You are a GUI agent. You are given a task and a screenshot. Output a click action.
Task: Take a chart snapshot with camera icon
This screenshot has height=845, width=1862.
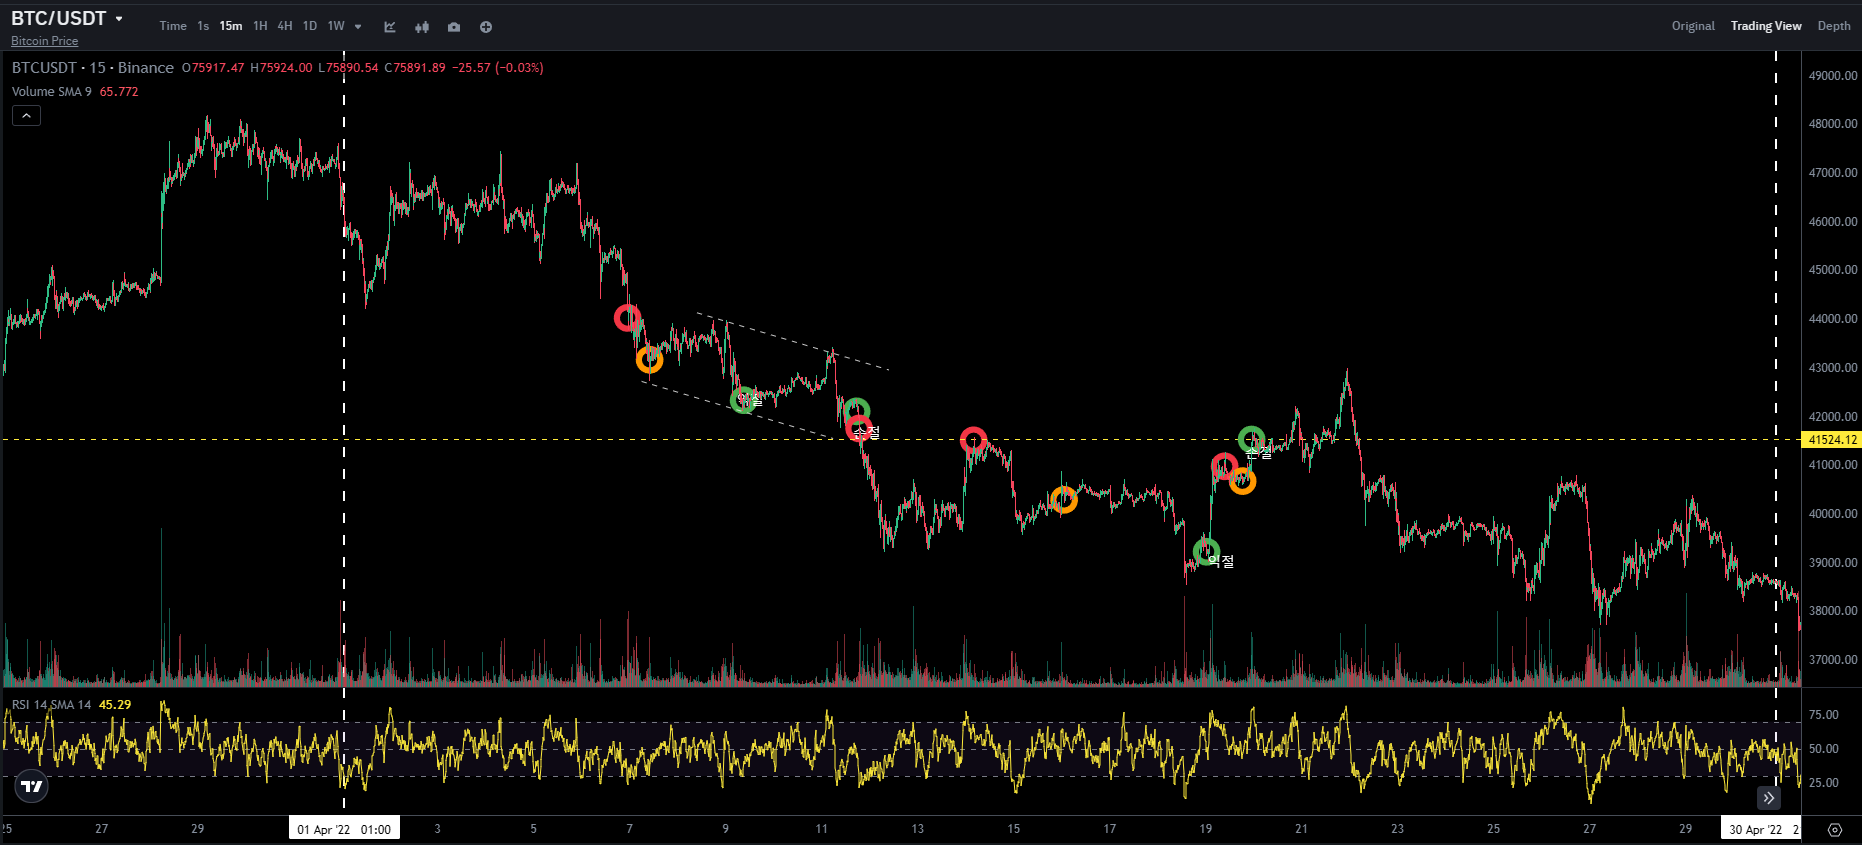click(x=454, y=27)
